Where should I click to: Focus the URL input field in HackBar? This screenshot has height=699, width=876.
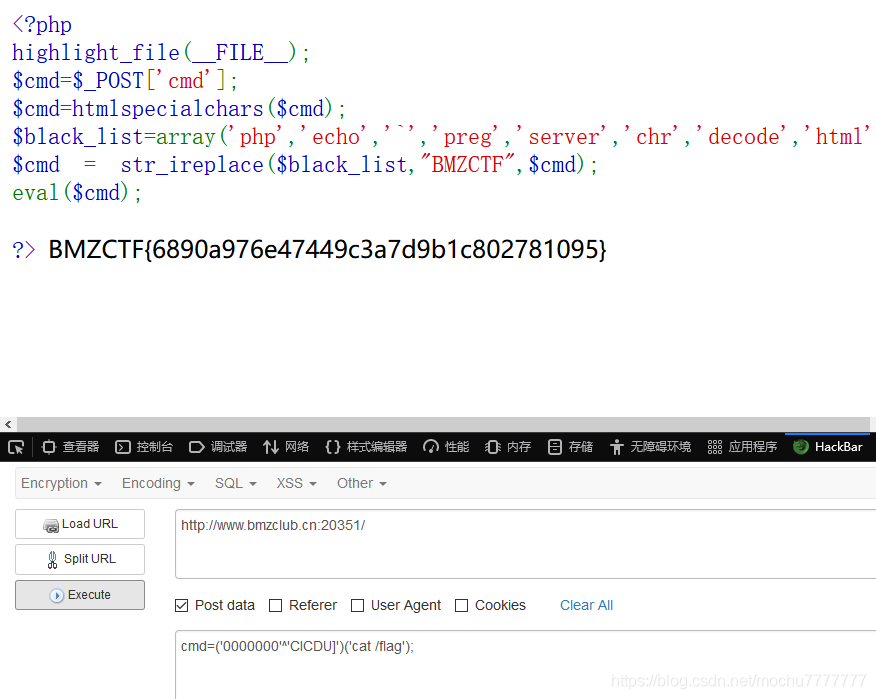click(x=525, y=544)
